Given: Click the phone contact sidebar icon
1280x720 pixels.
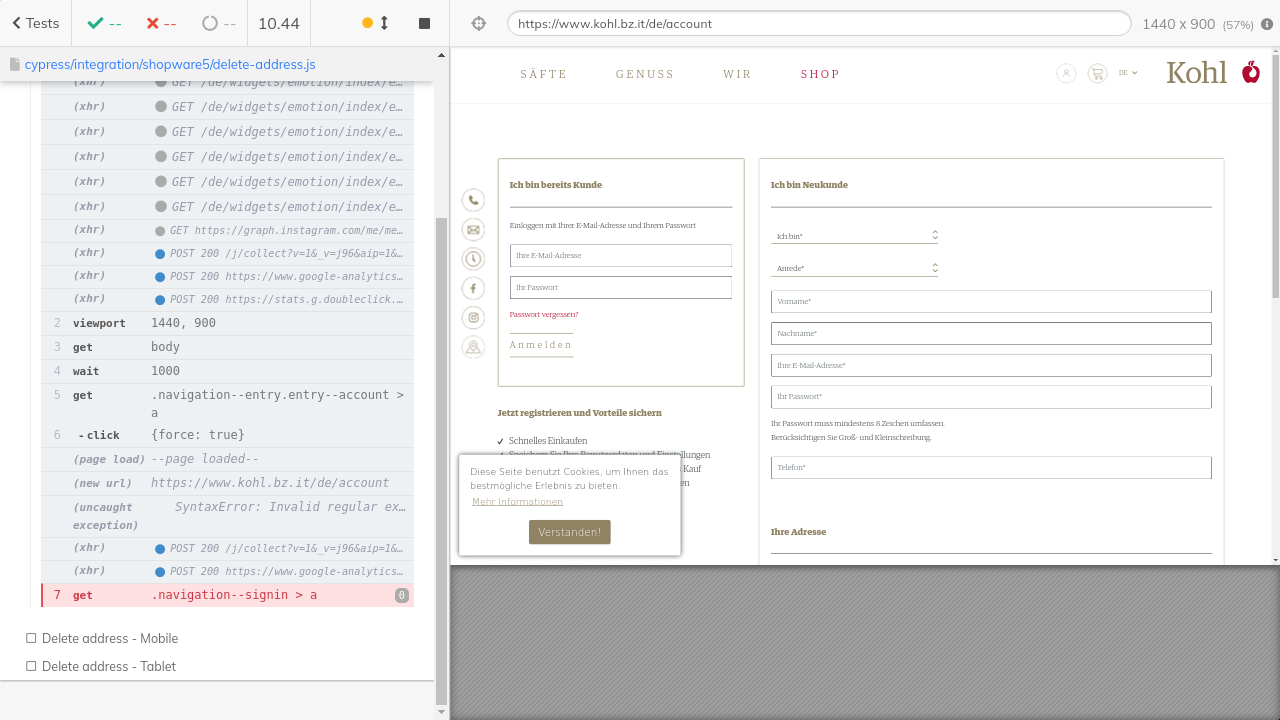Looking at the screenshot, I should pos(473,200).
